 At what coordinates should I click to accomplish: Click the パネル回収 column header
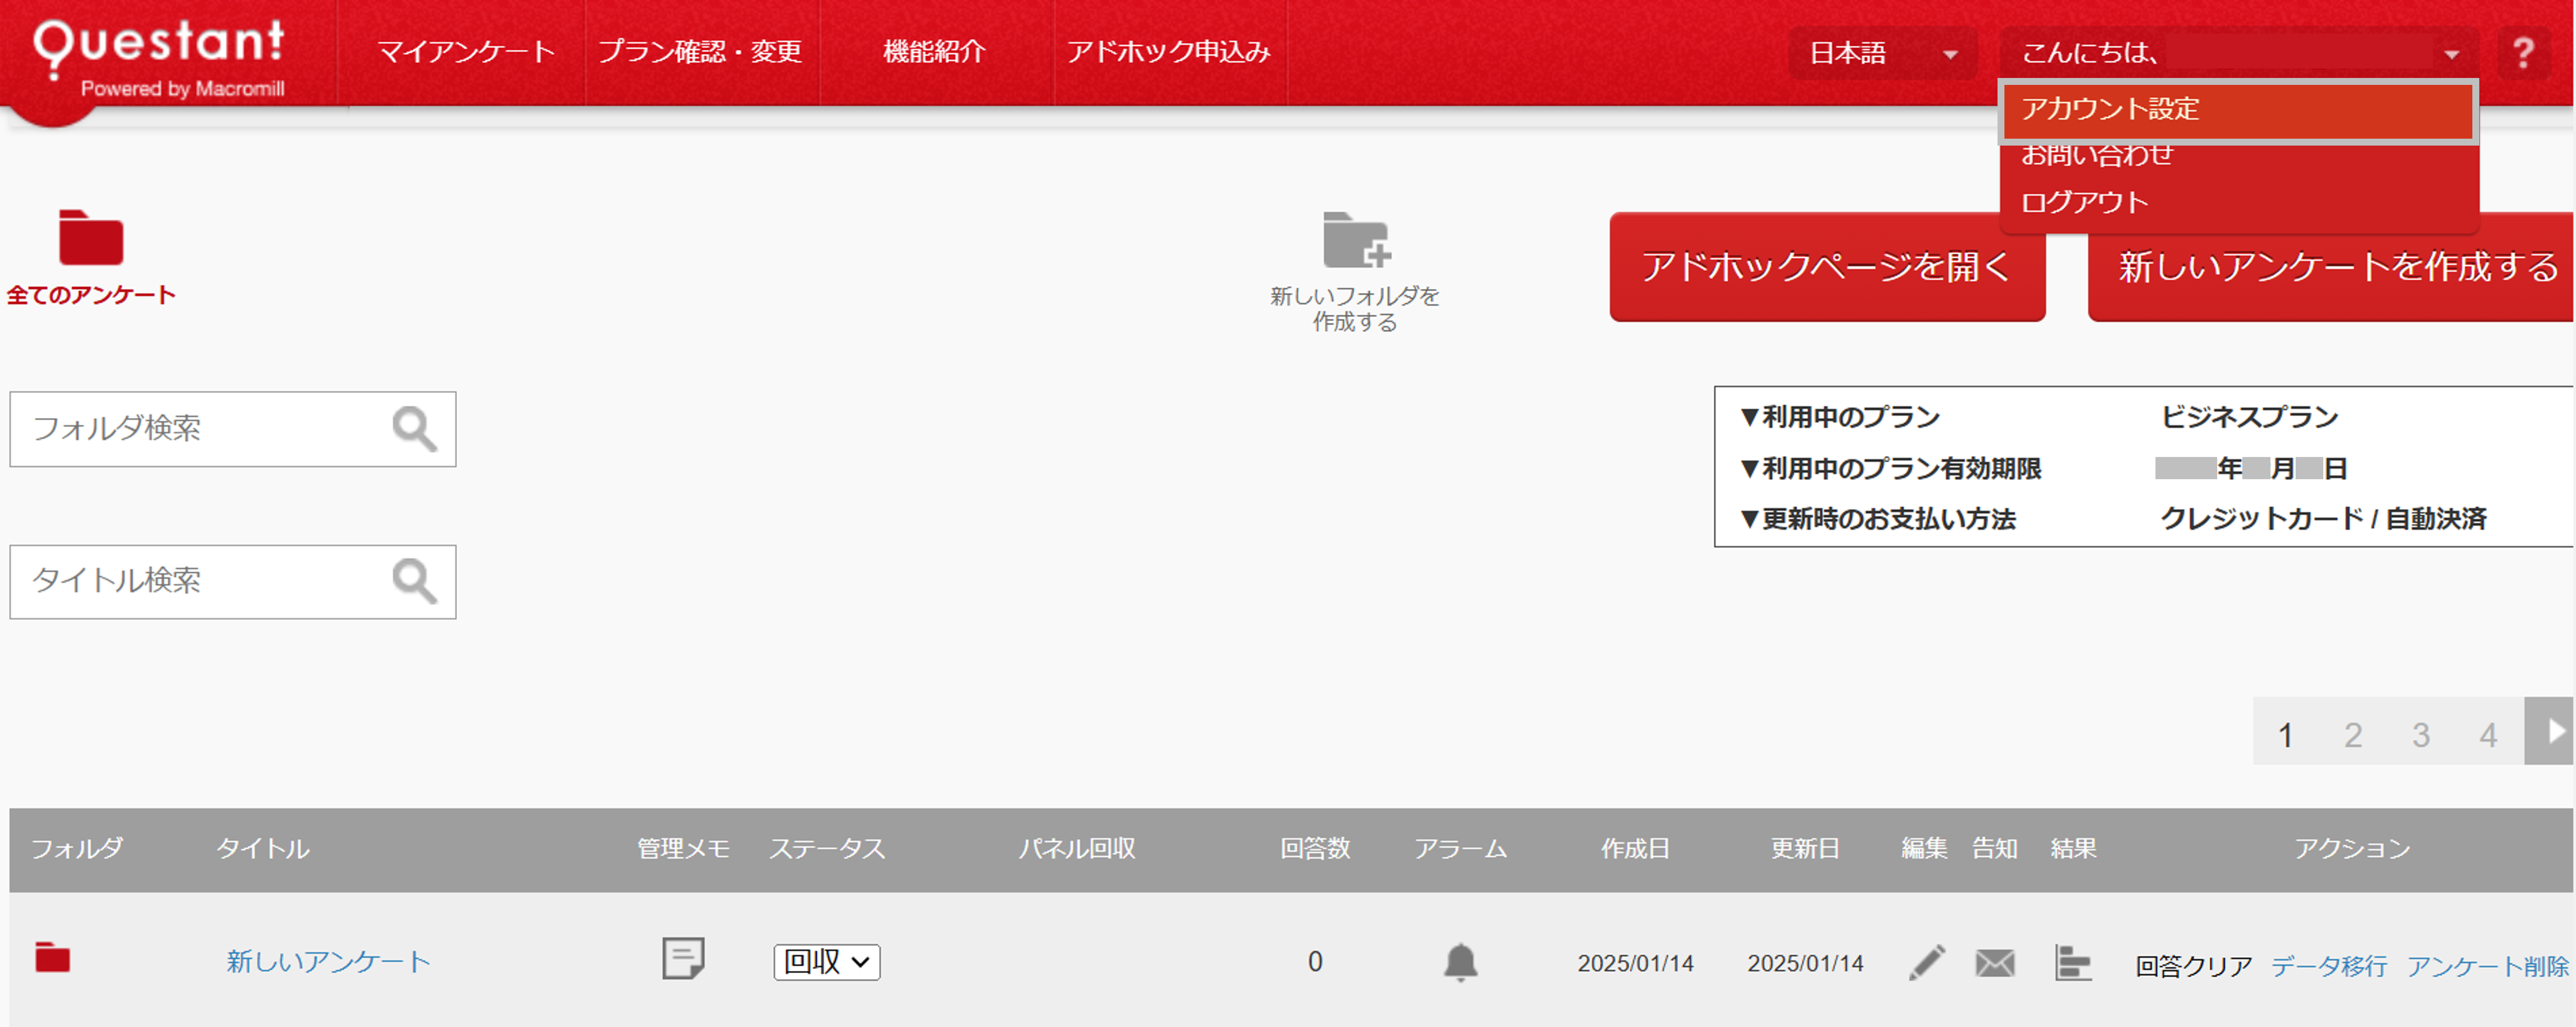1077,849
